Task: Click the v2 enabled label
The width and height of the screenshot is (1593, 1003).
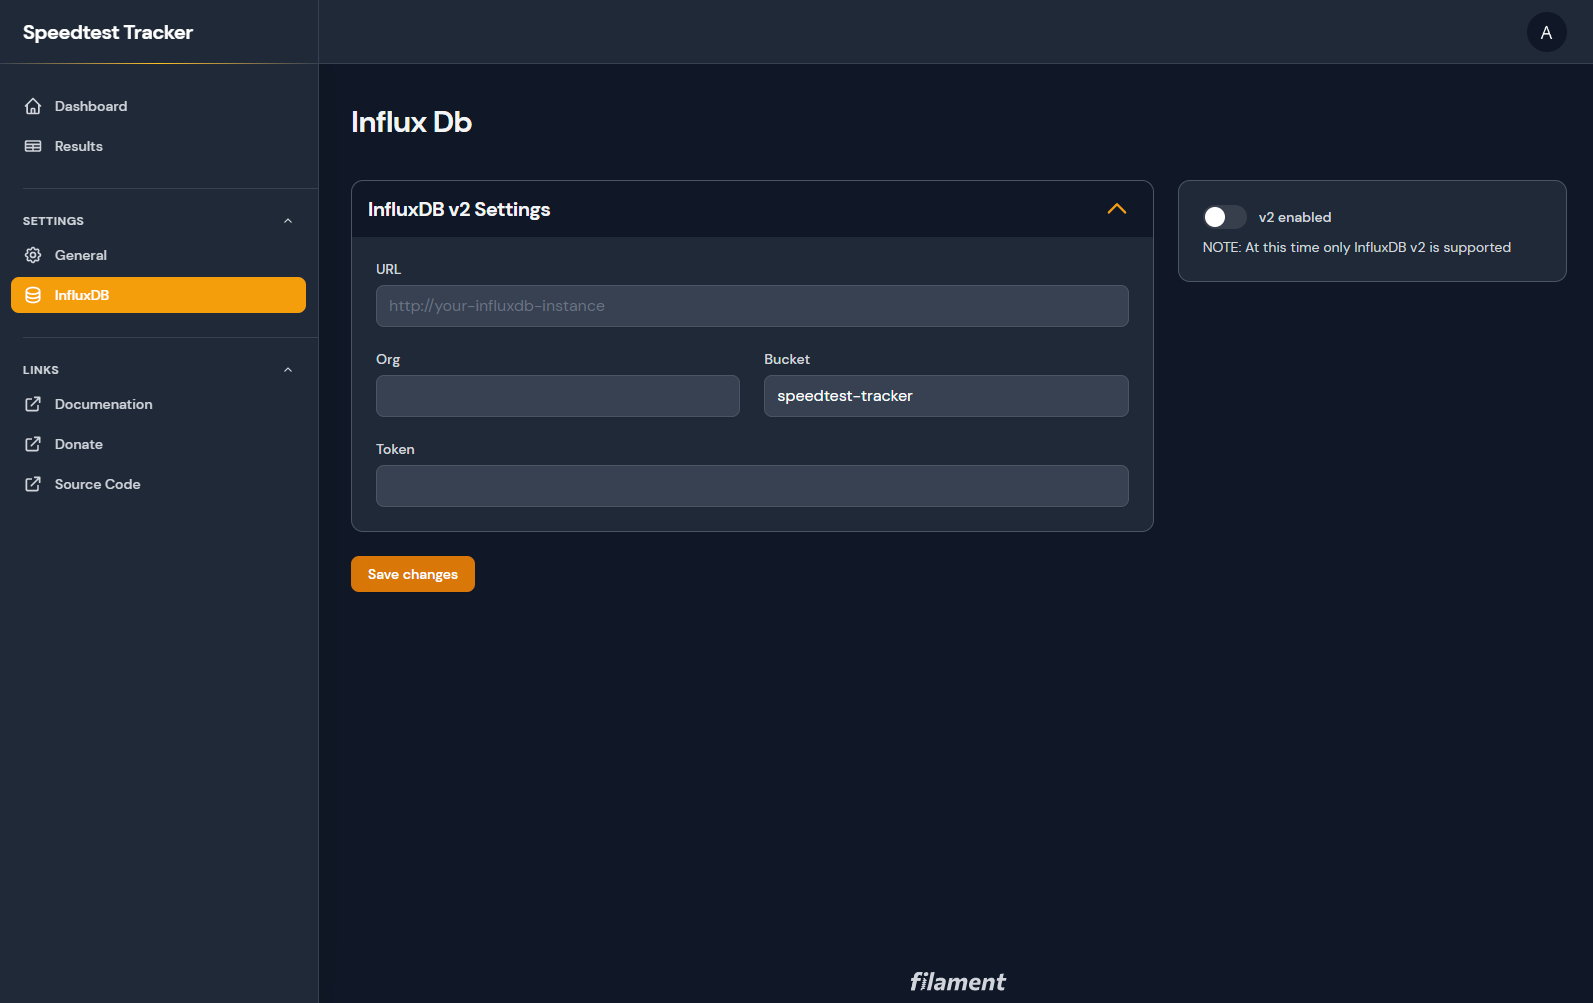Action: tap(1295, 217)
